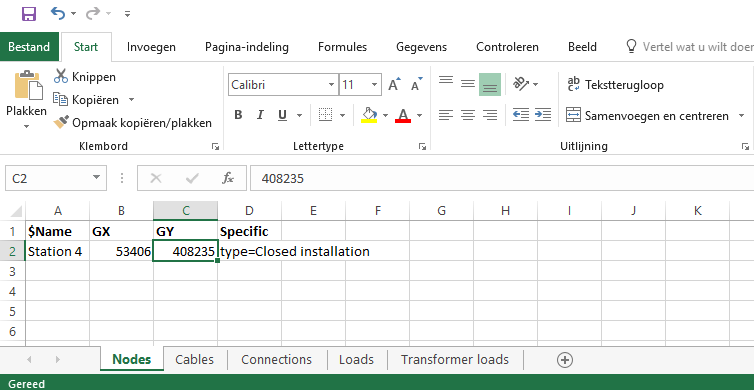This screenshot has width=754, height=390.
Task: Click the Save icon in quick access toolbar
Action: coord(29,13)
